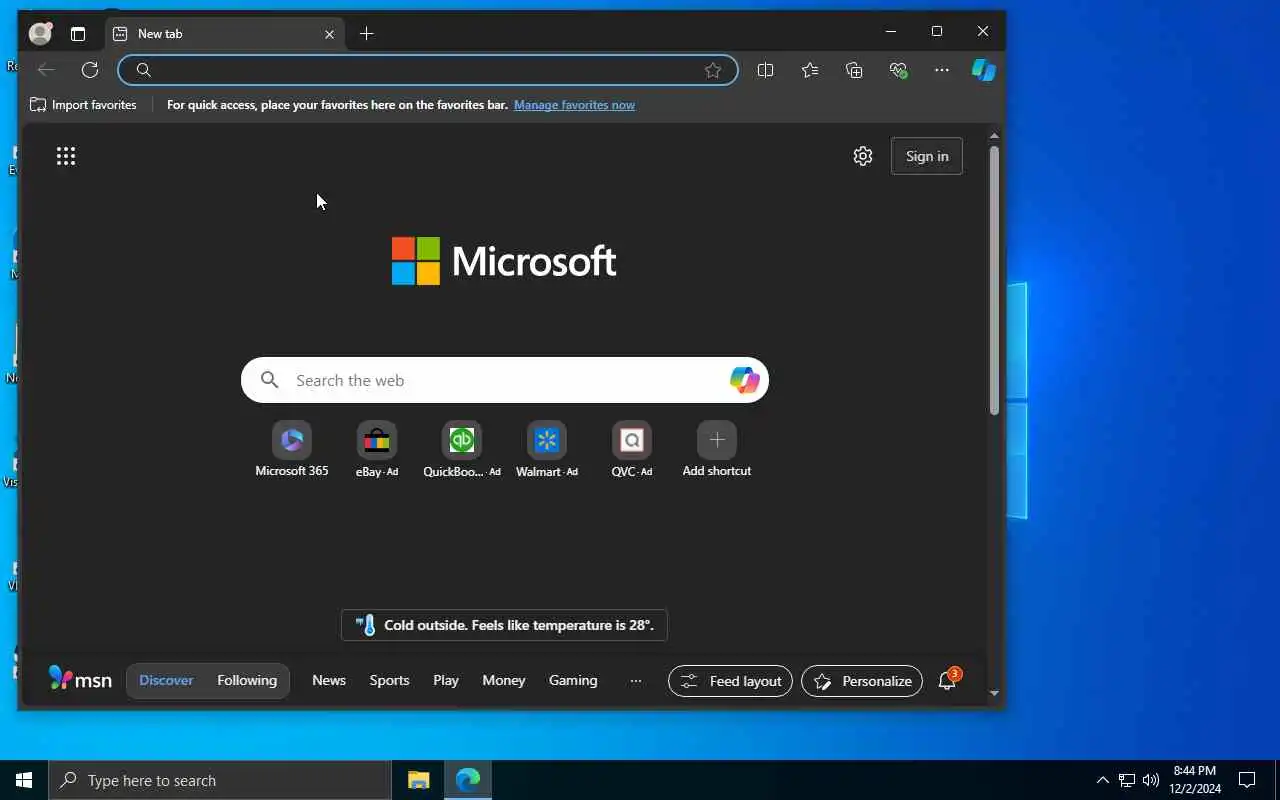The height and width of the screenshot is (800, 1280).
Task: Open a new tab with plus button
Action: 367,34
